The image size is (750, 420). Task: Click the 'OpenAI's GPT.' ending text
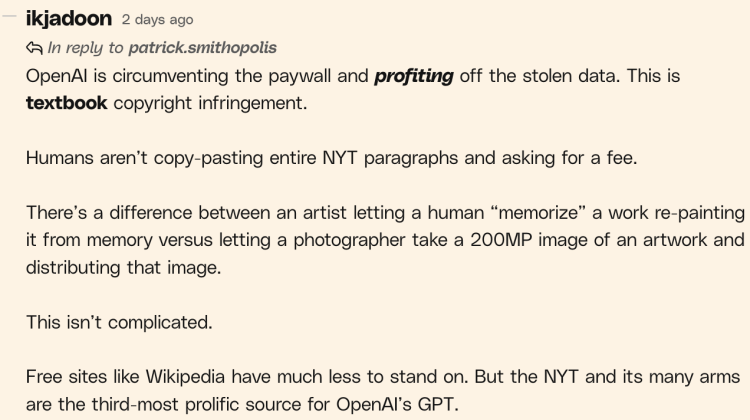[x=397, y=405]
